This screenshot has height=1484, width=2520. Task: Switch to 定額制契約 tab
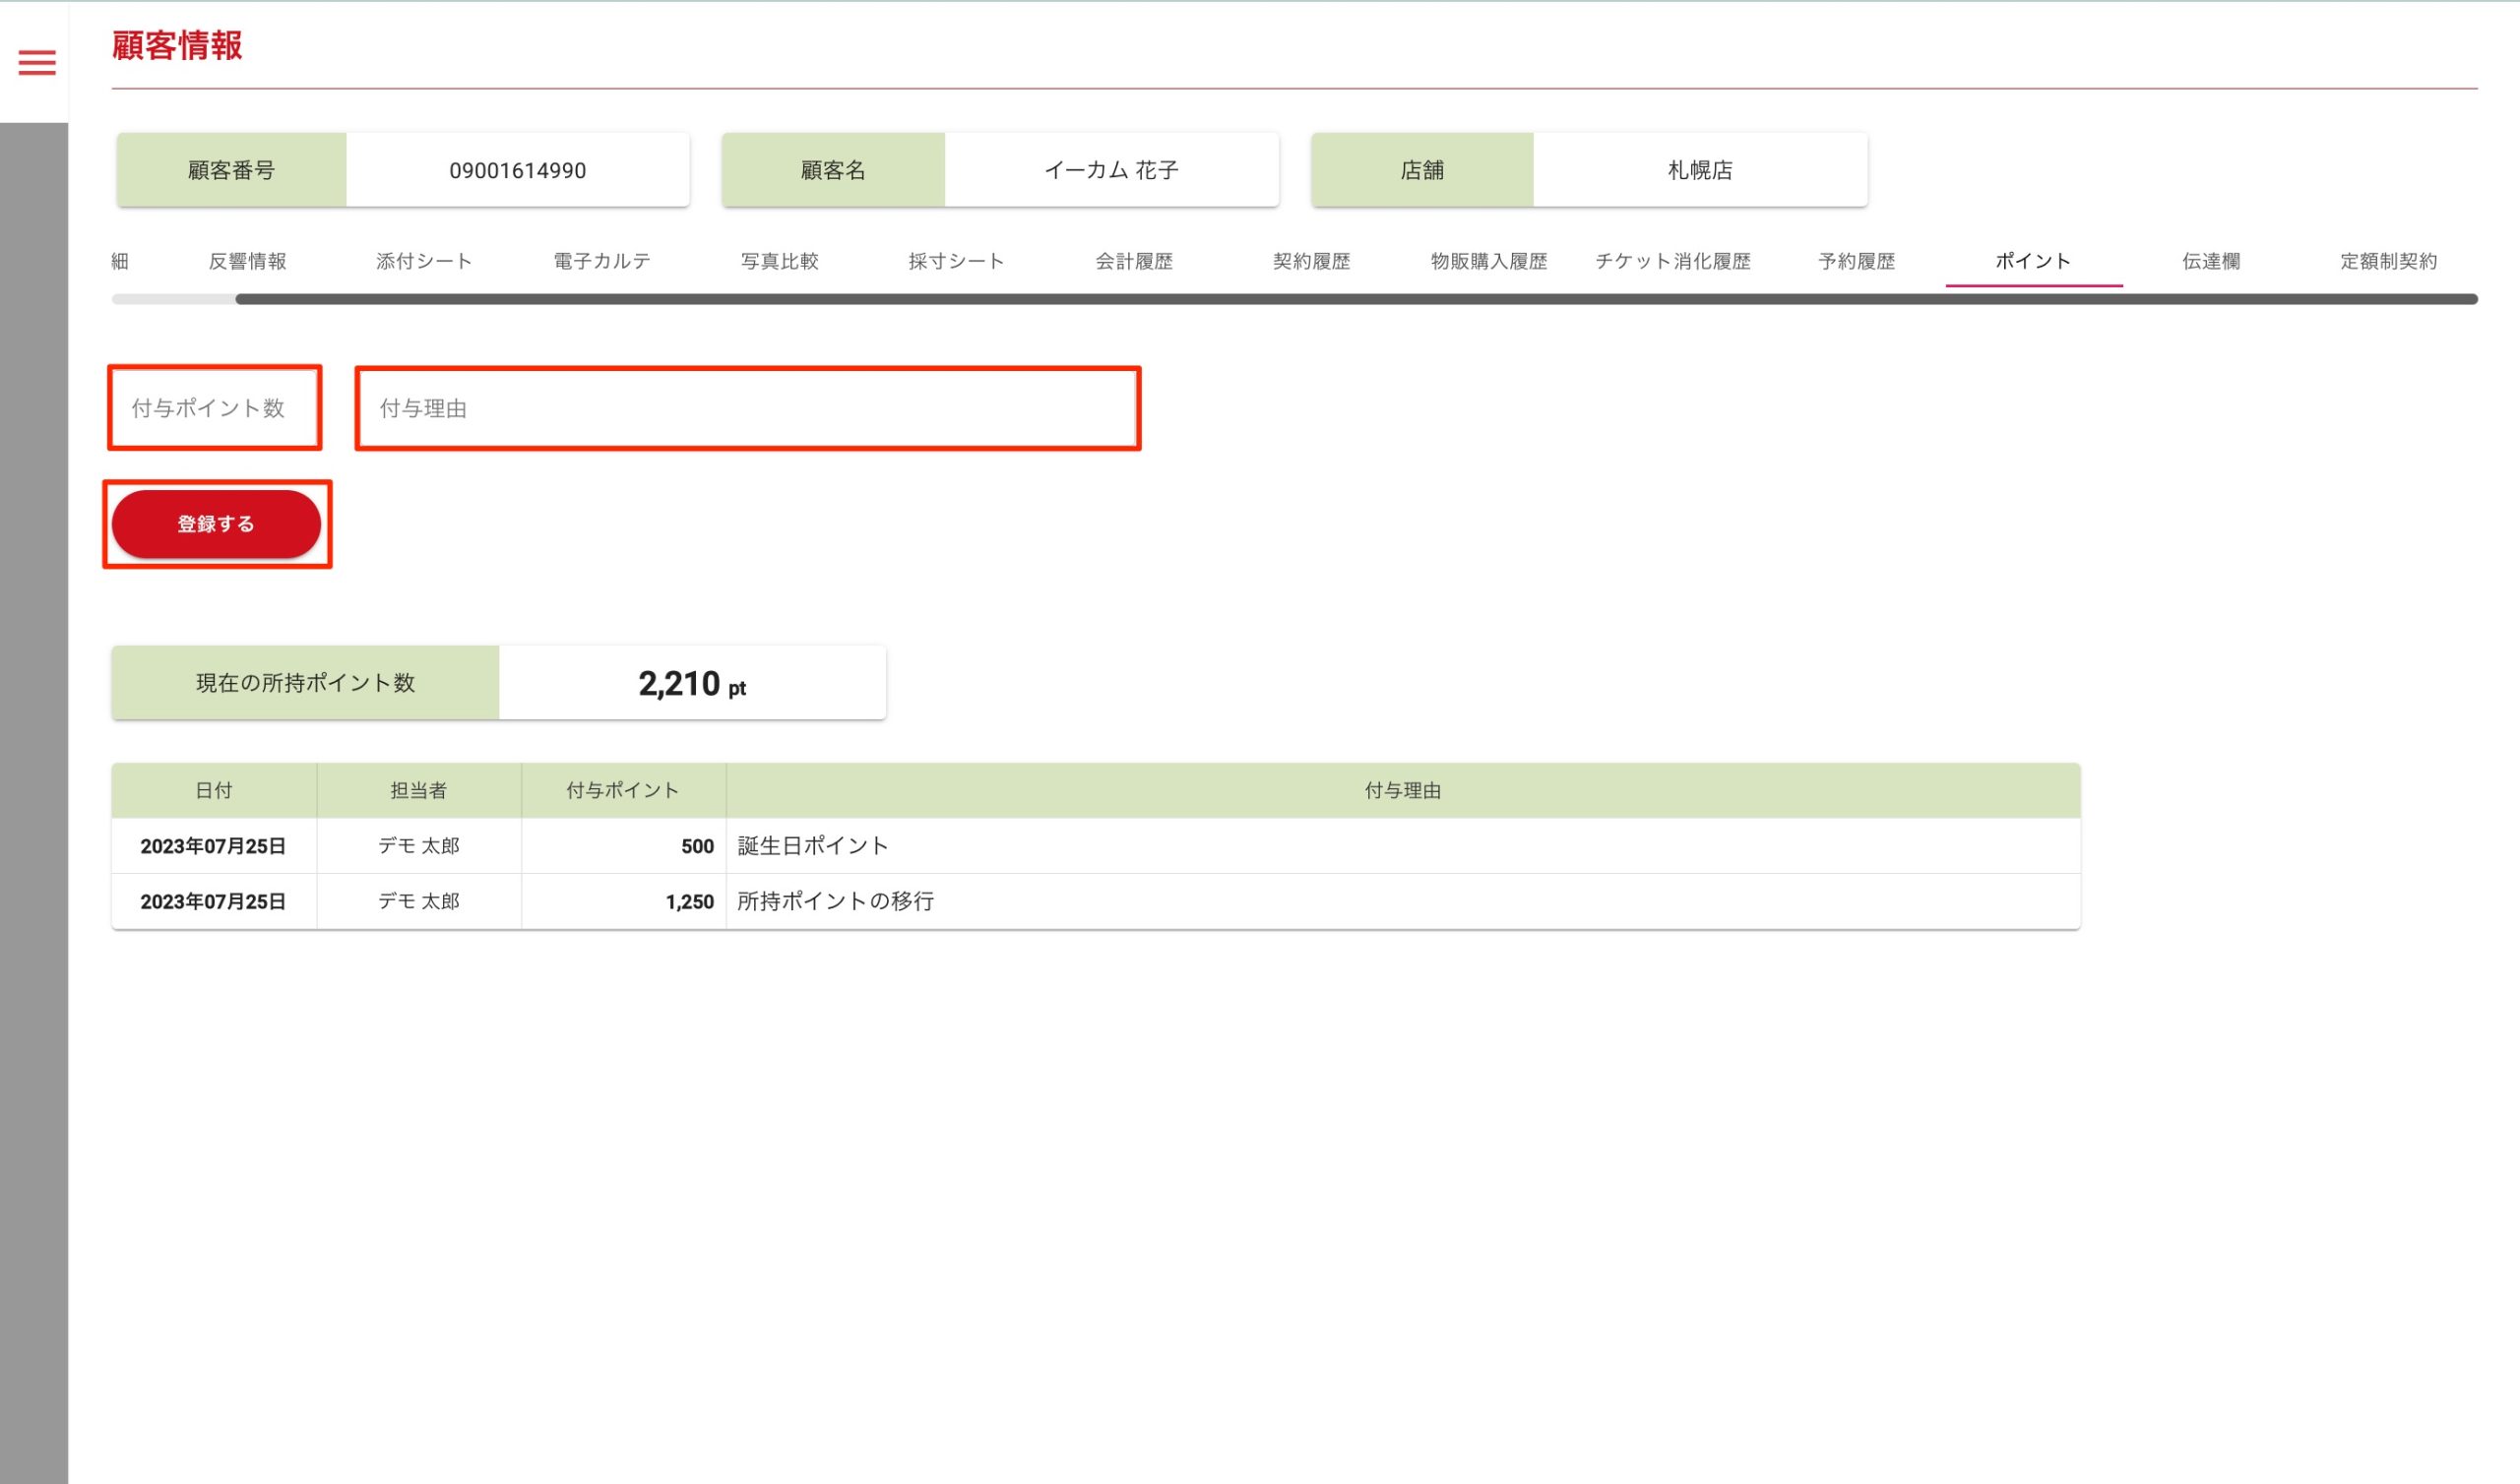pyautogui.click(x=2388, y=261)
